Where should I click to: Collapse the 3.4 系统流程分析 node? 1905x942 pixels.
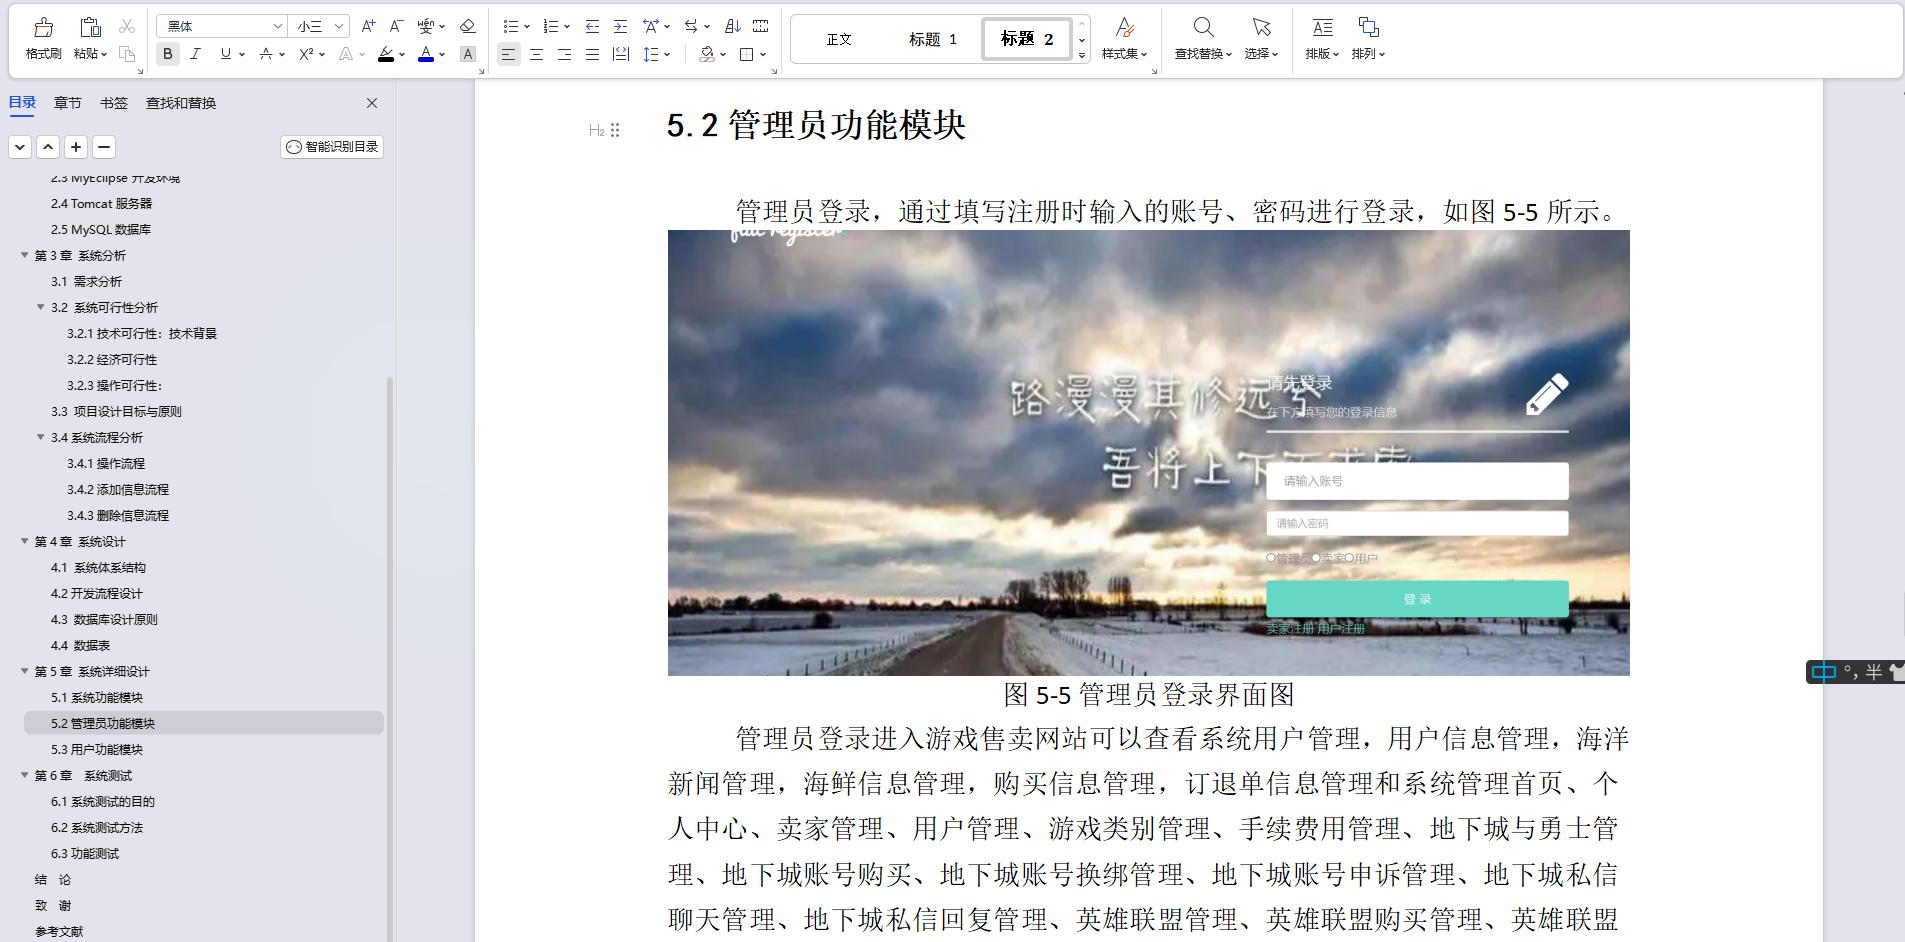41,437
